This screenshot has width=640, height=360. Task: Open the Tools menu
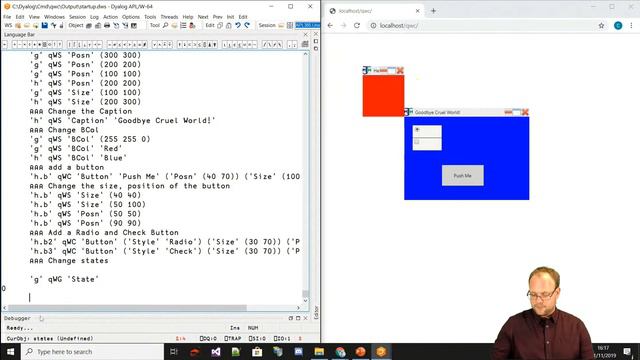tap(150, 17)
